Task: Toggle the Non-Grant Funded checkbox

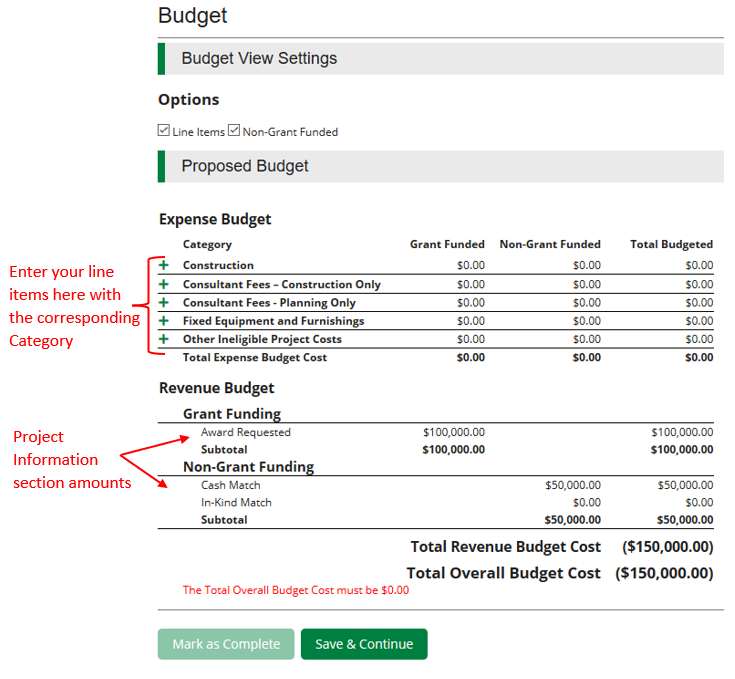Action: click(234, 131)
